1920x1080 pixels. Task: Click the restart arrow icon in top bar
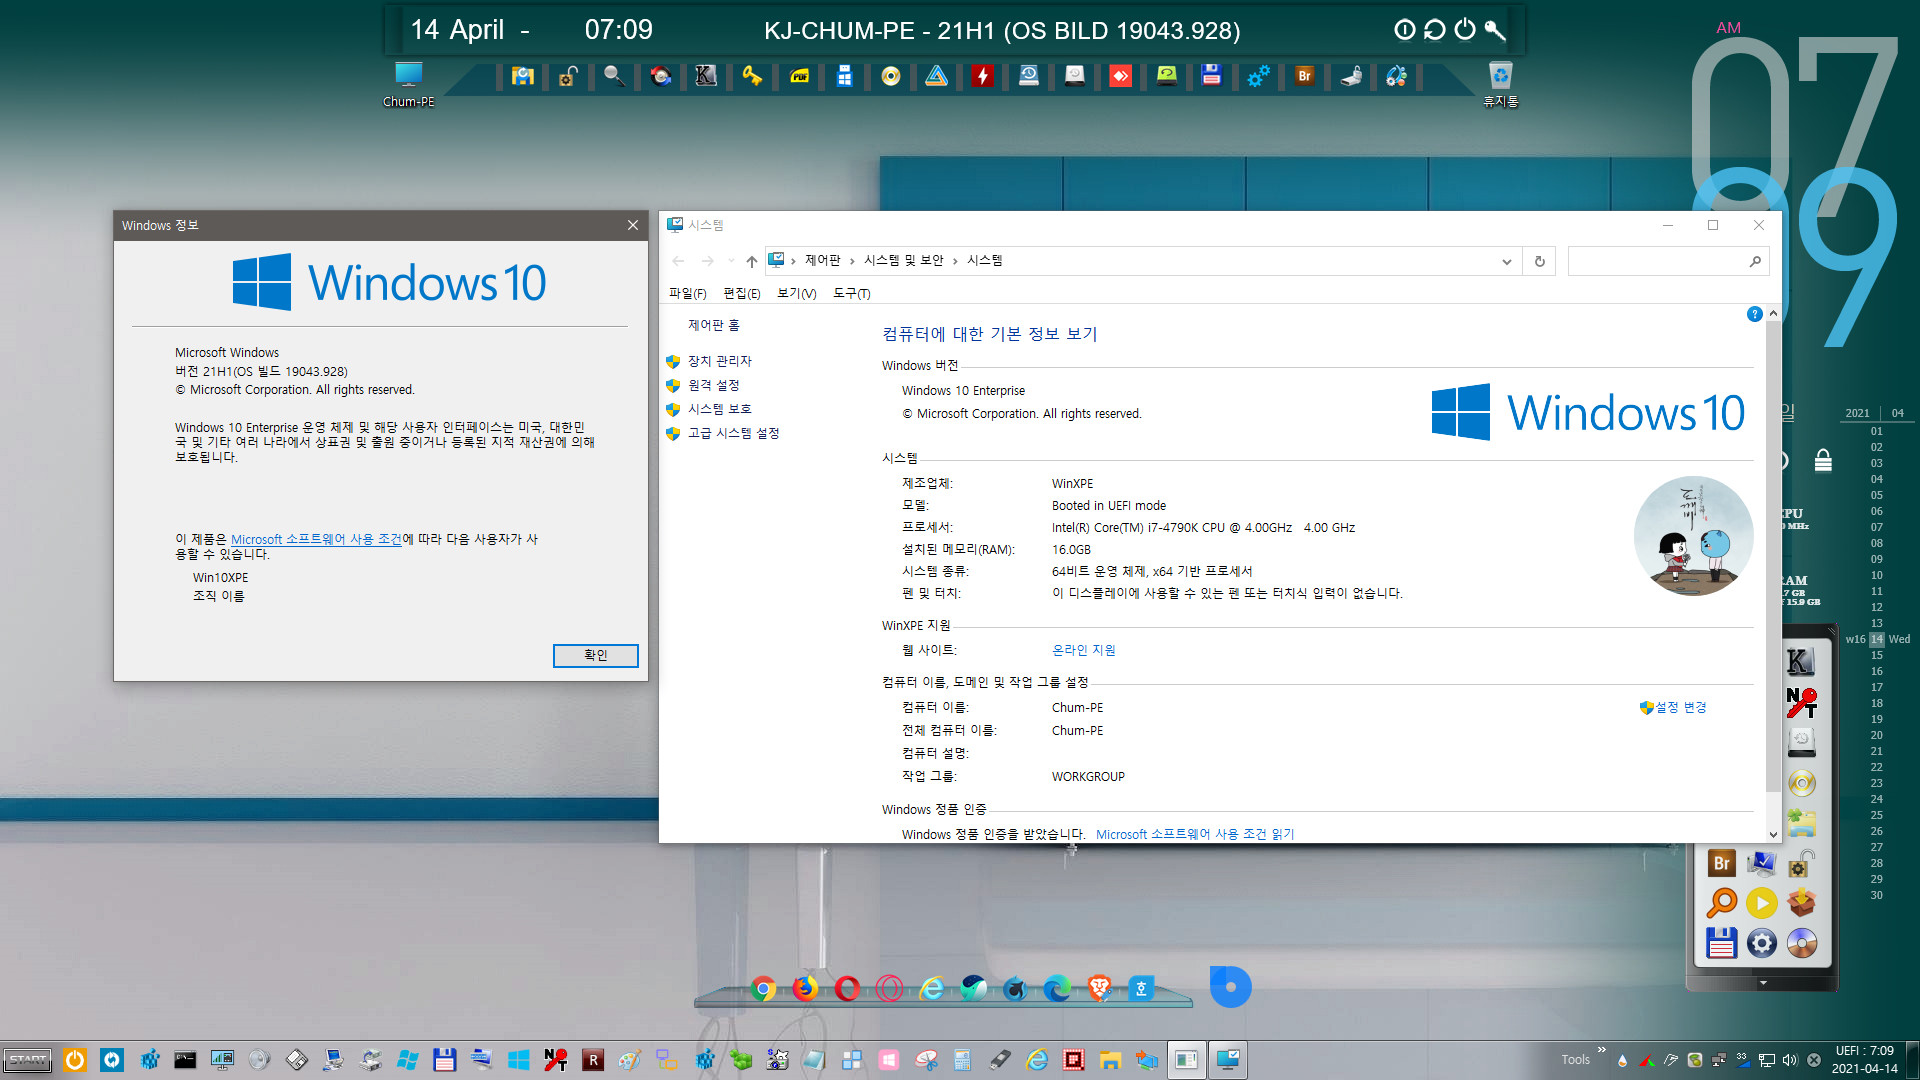tap(1434, 30)
